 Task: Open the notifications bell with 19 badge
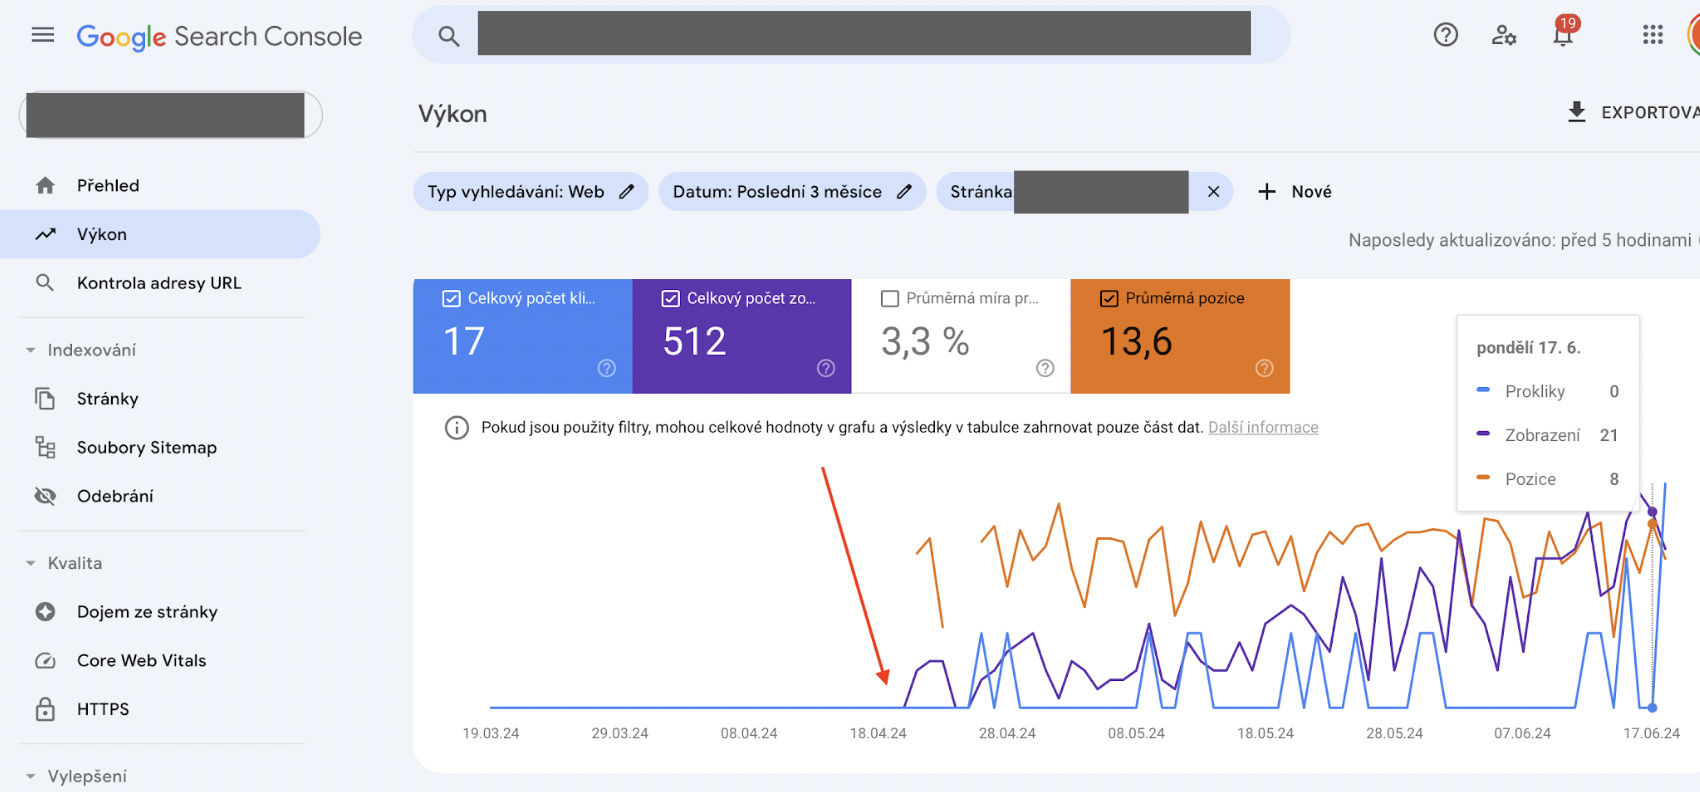1563,33
